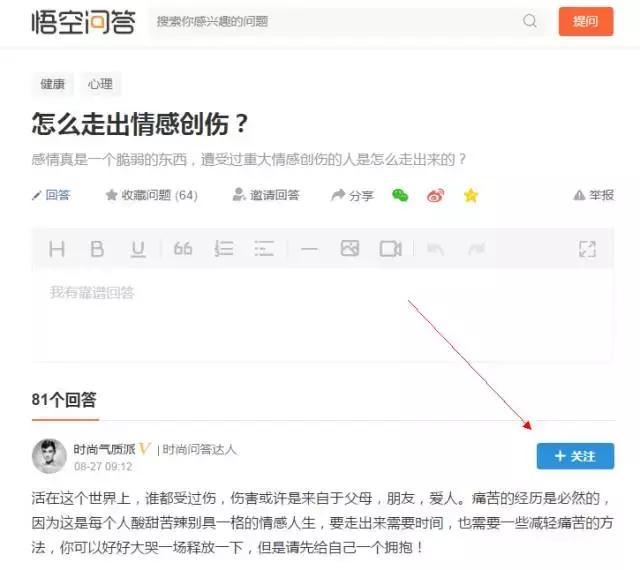
Task: Select the 81个回答 tab
Action: pos(64,400)
